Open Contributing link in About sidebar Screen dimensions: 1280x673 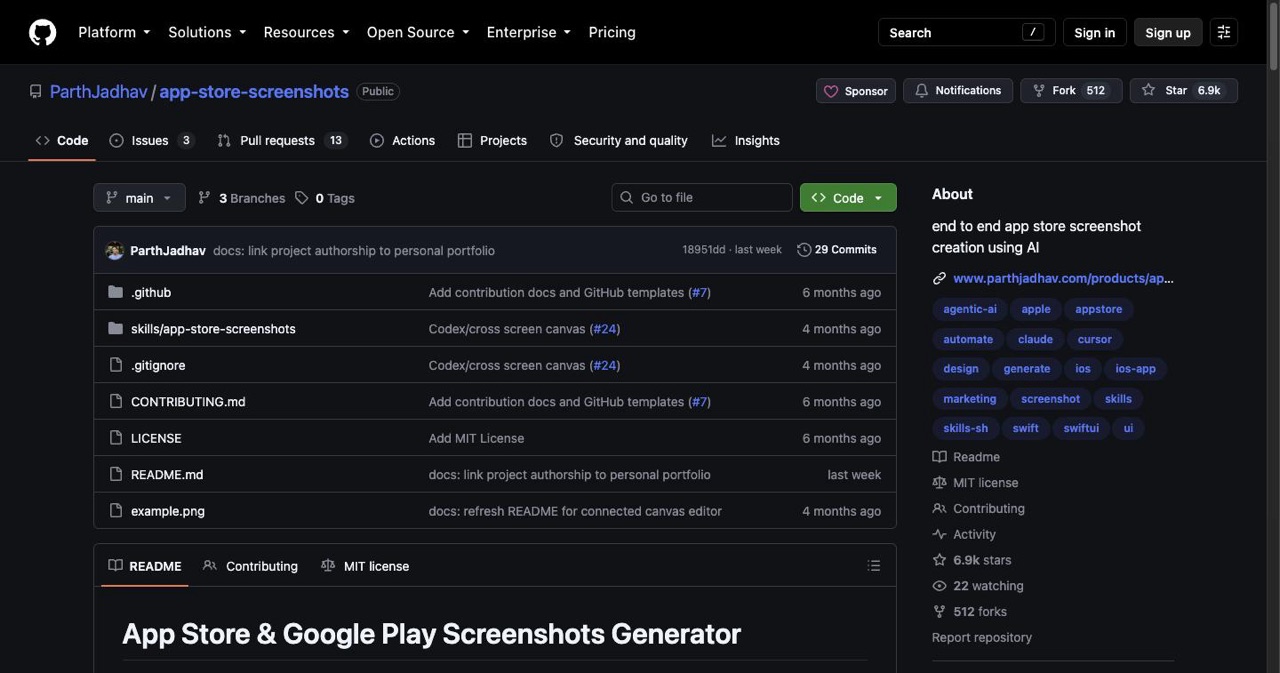[978, 509]
